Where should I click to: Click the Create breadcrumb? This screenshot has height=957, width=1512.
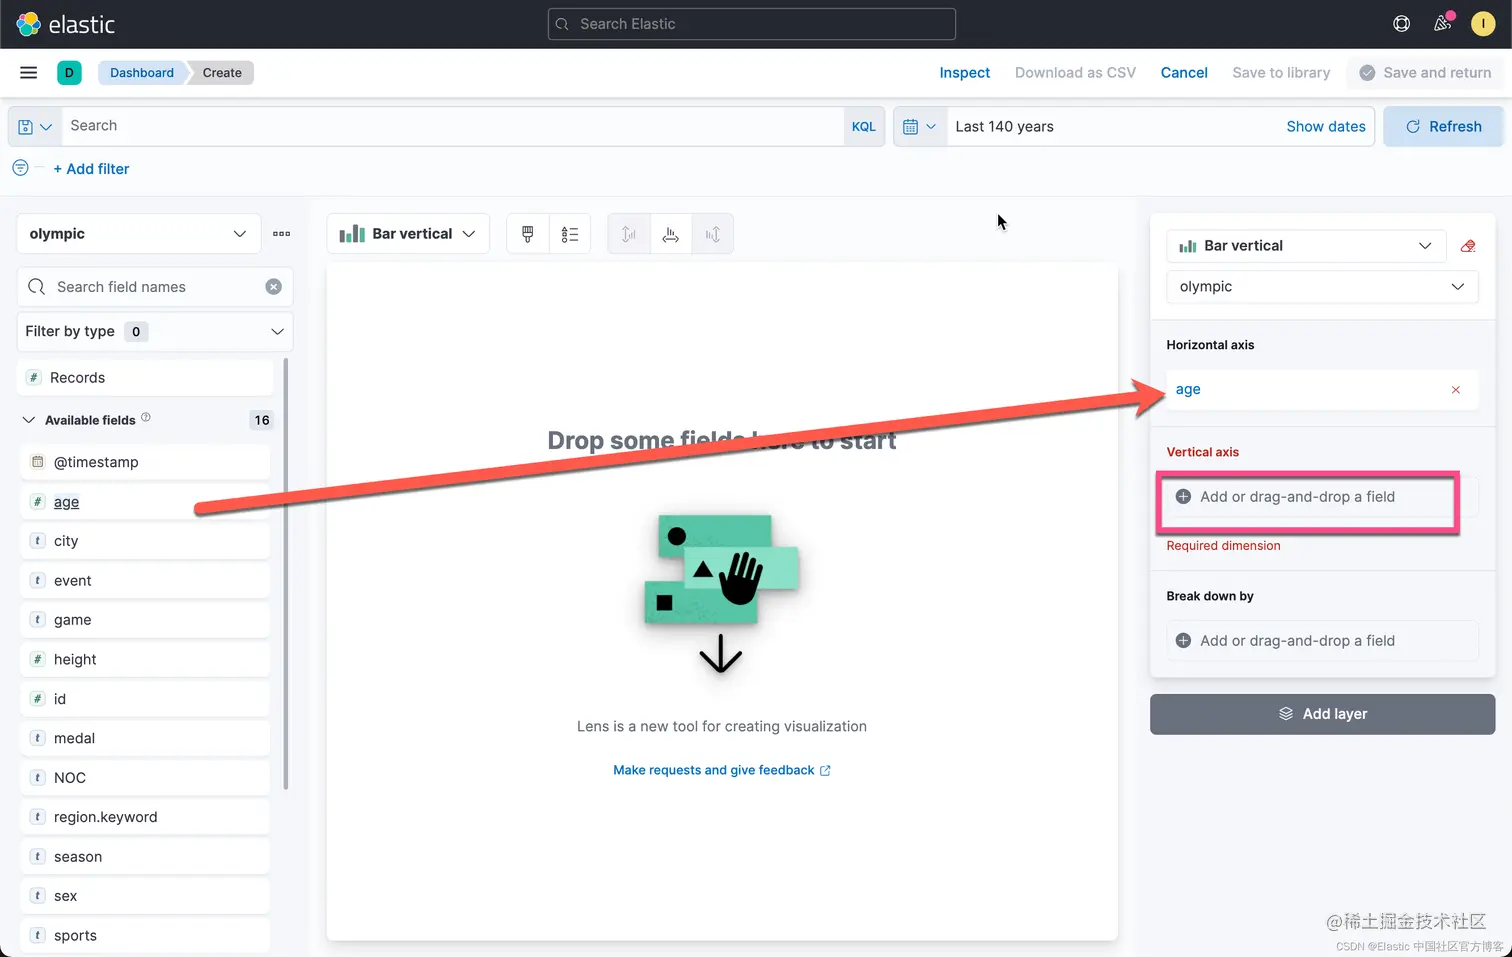[x=222, y=73]
